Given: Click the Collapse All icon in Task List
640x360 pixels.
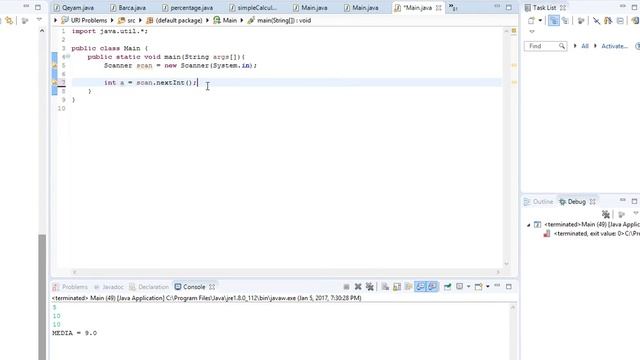Looking at the screenshot, I should point(620,20).
